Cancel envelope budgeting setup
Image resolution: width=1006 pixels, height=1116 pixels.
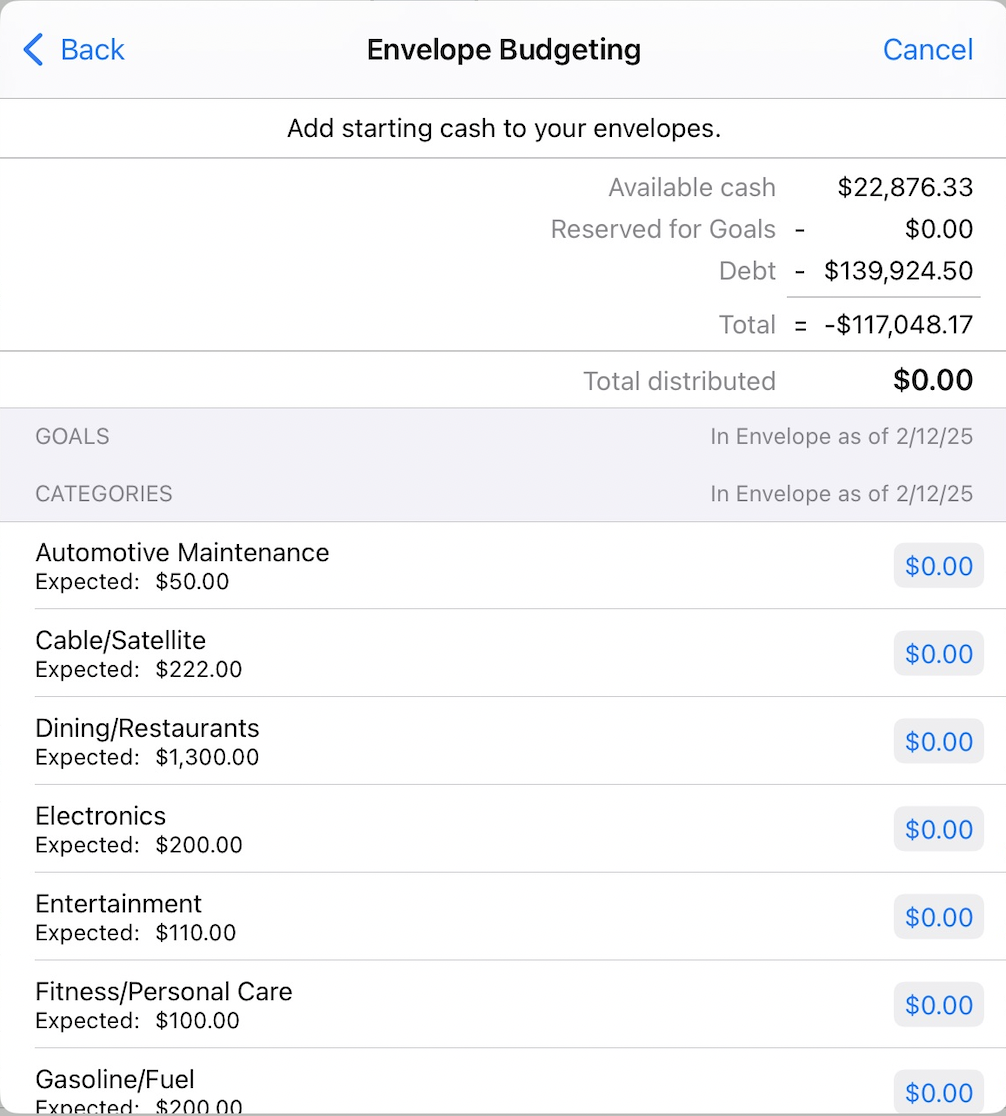point(927,49)
